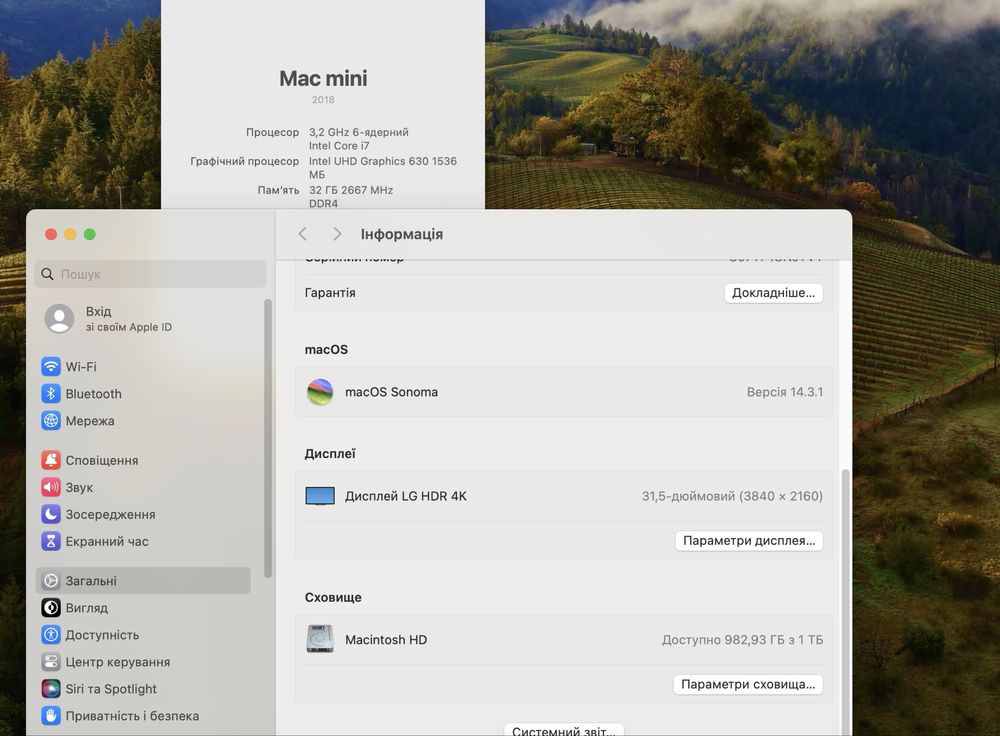Click the macOS Sonoma icon
The height and width of the screenshot is (736, 1000).
[x=320, y=392]
